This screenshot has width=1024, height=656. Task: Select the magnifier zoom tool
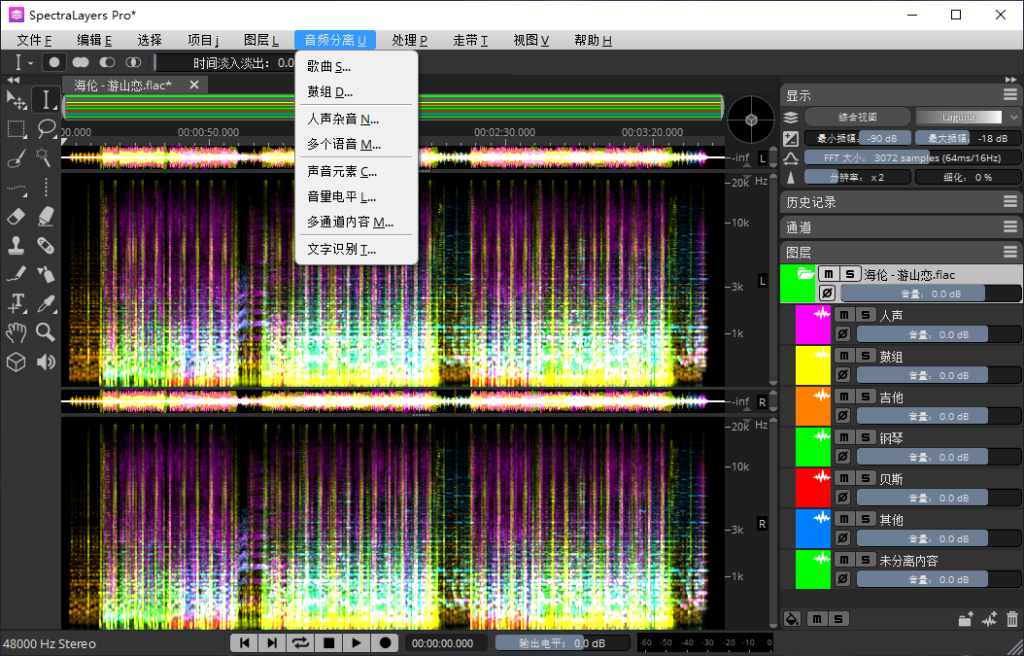(x=46, y=332)
